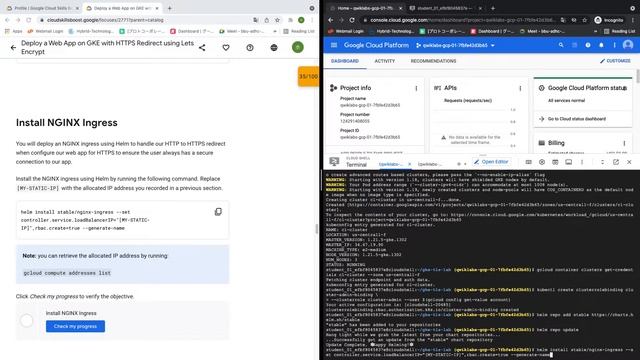Click the Open Editor button
This screenshot has height=360, width=640.
491,162
